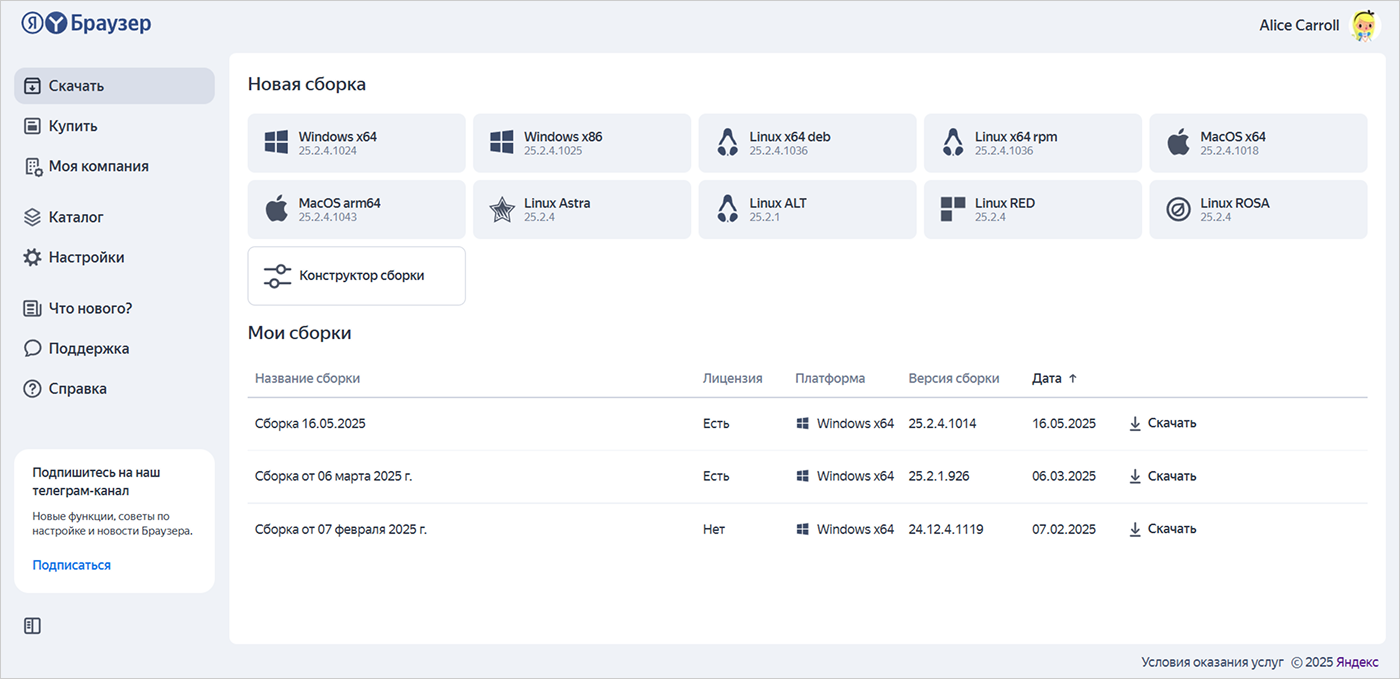Open Настройки in the sidebar
The height and width of the screenshot is (679, 1400).
click(x=86, y=257)
